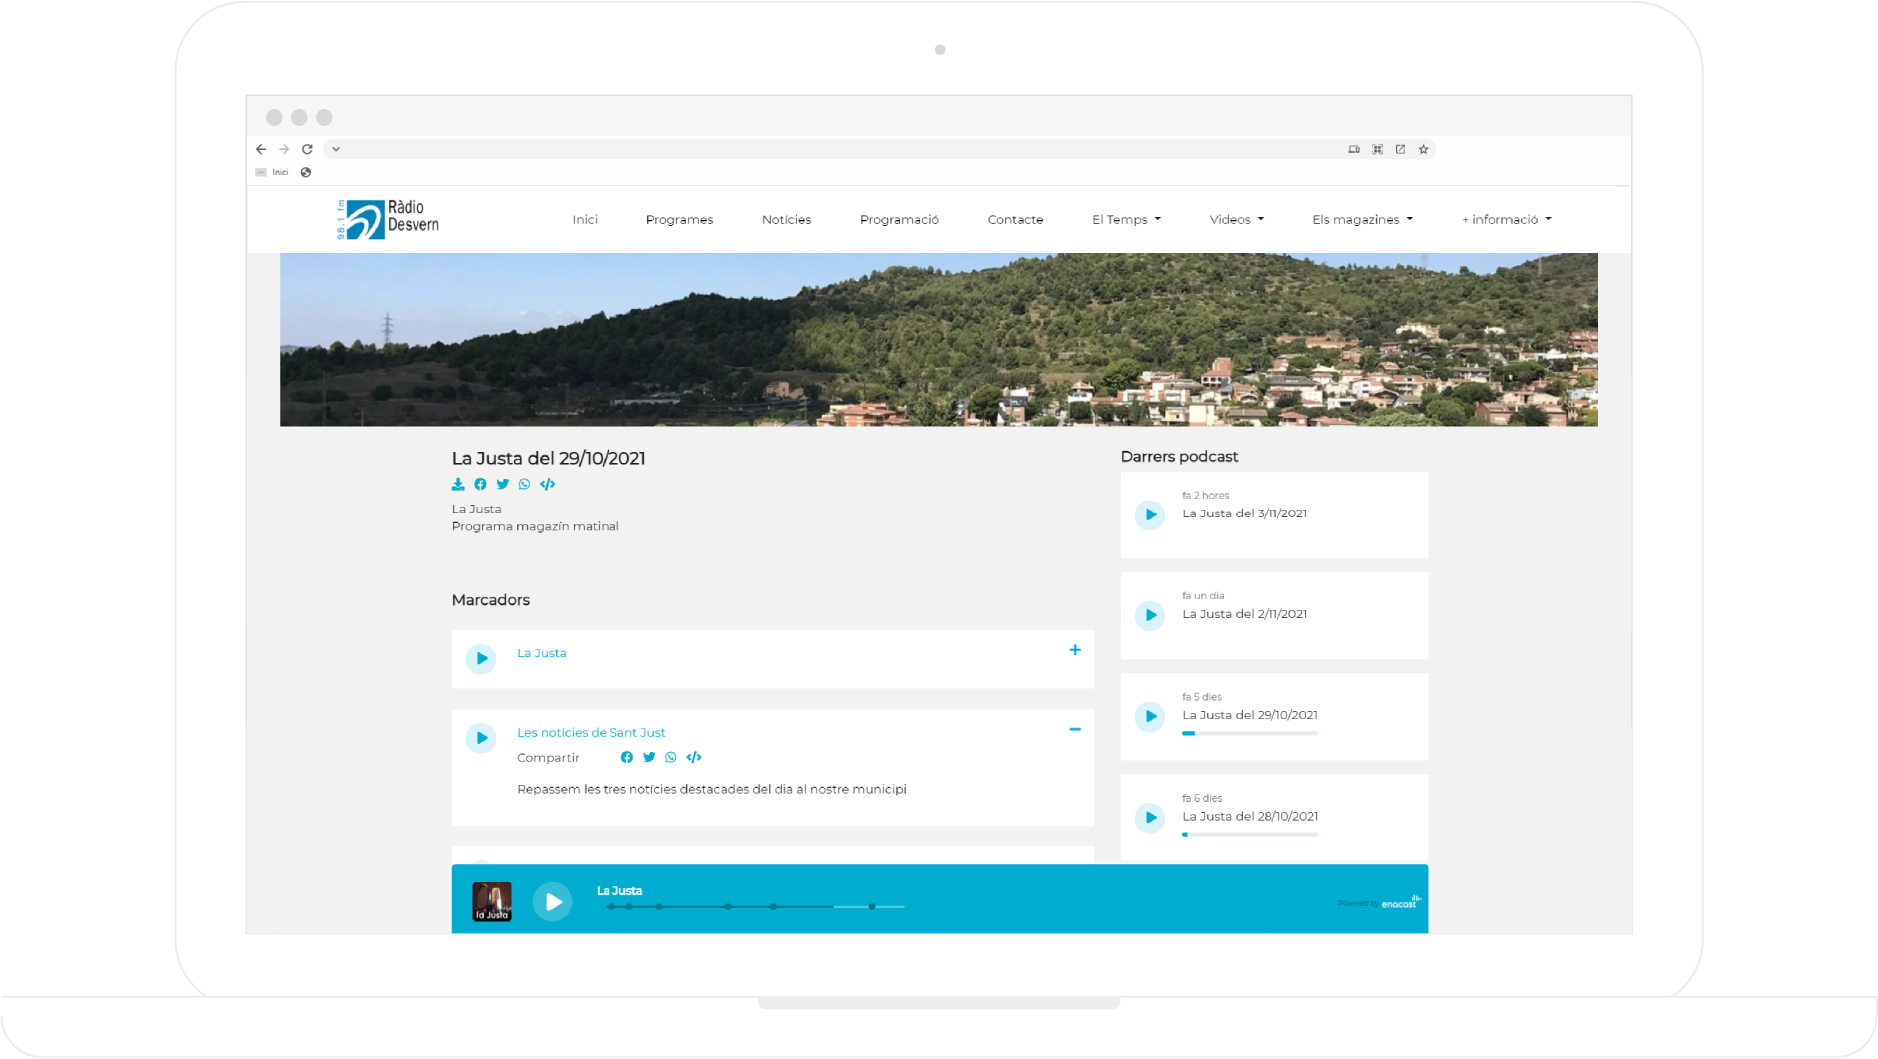Share Les notícies segment via WhatsApp
Screen dimensions: 1878x1059
click(x=671, y=758)
